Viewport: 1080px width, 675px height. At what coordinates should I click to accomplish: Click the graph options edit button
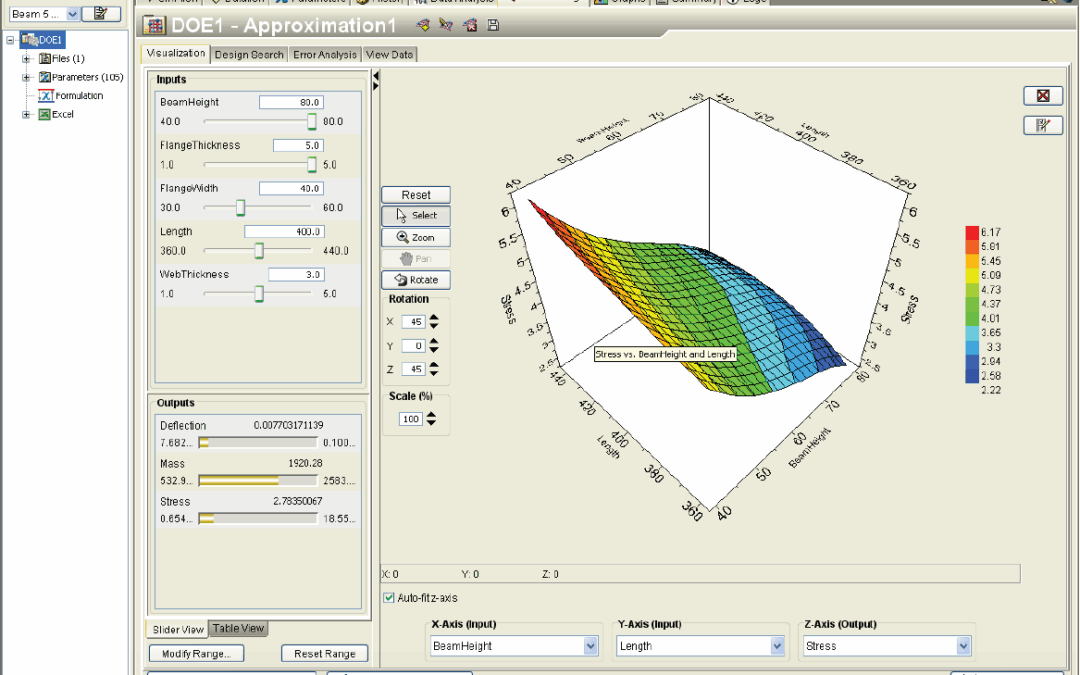click(1043, 125)
